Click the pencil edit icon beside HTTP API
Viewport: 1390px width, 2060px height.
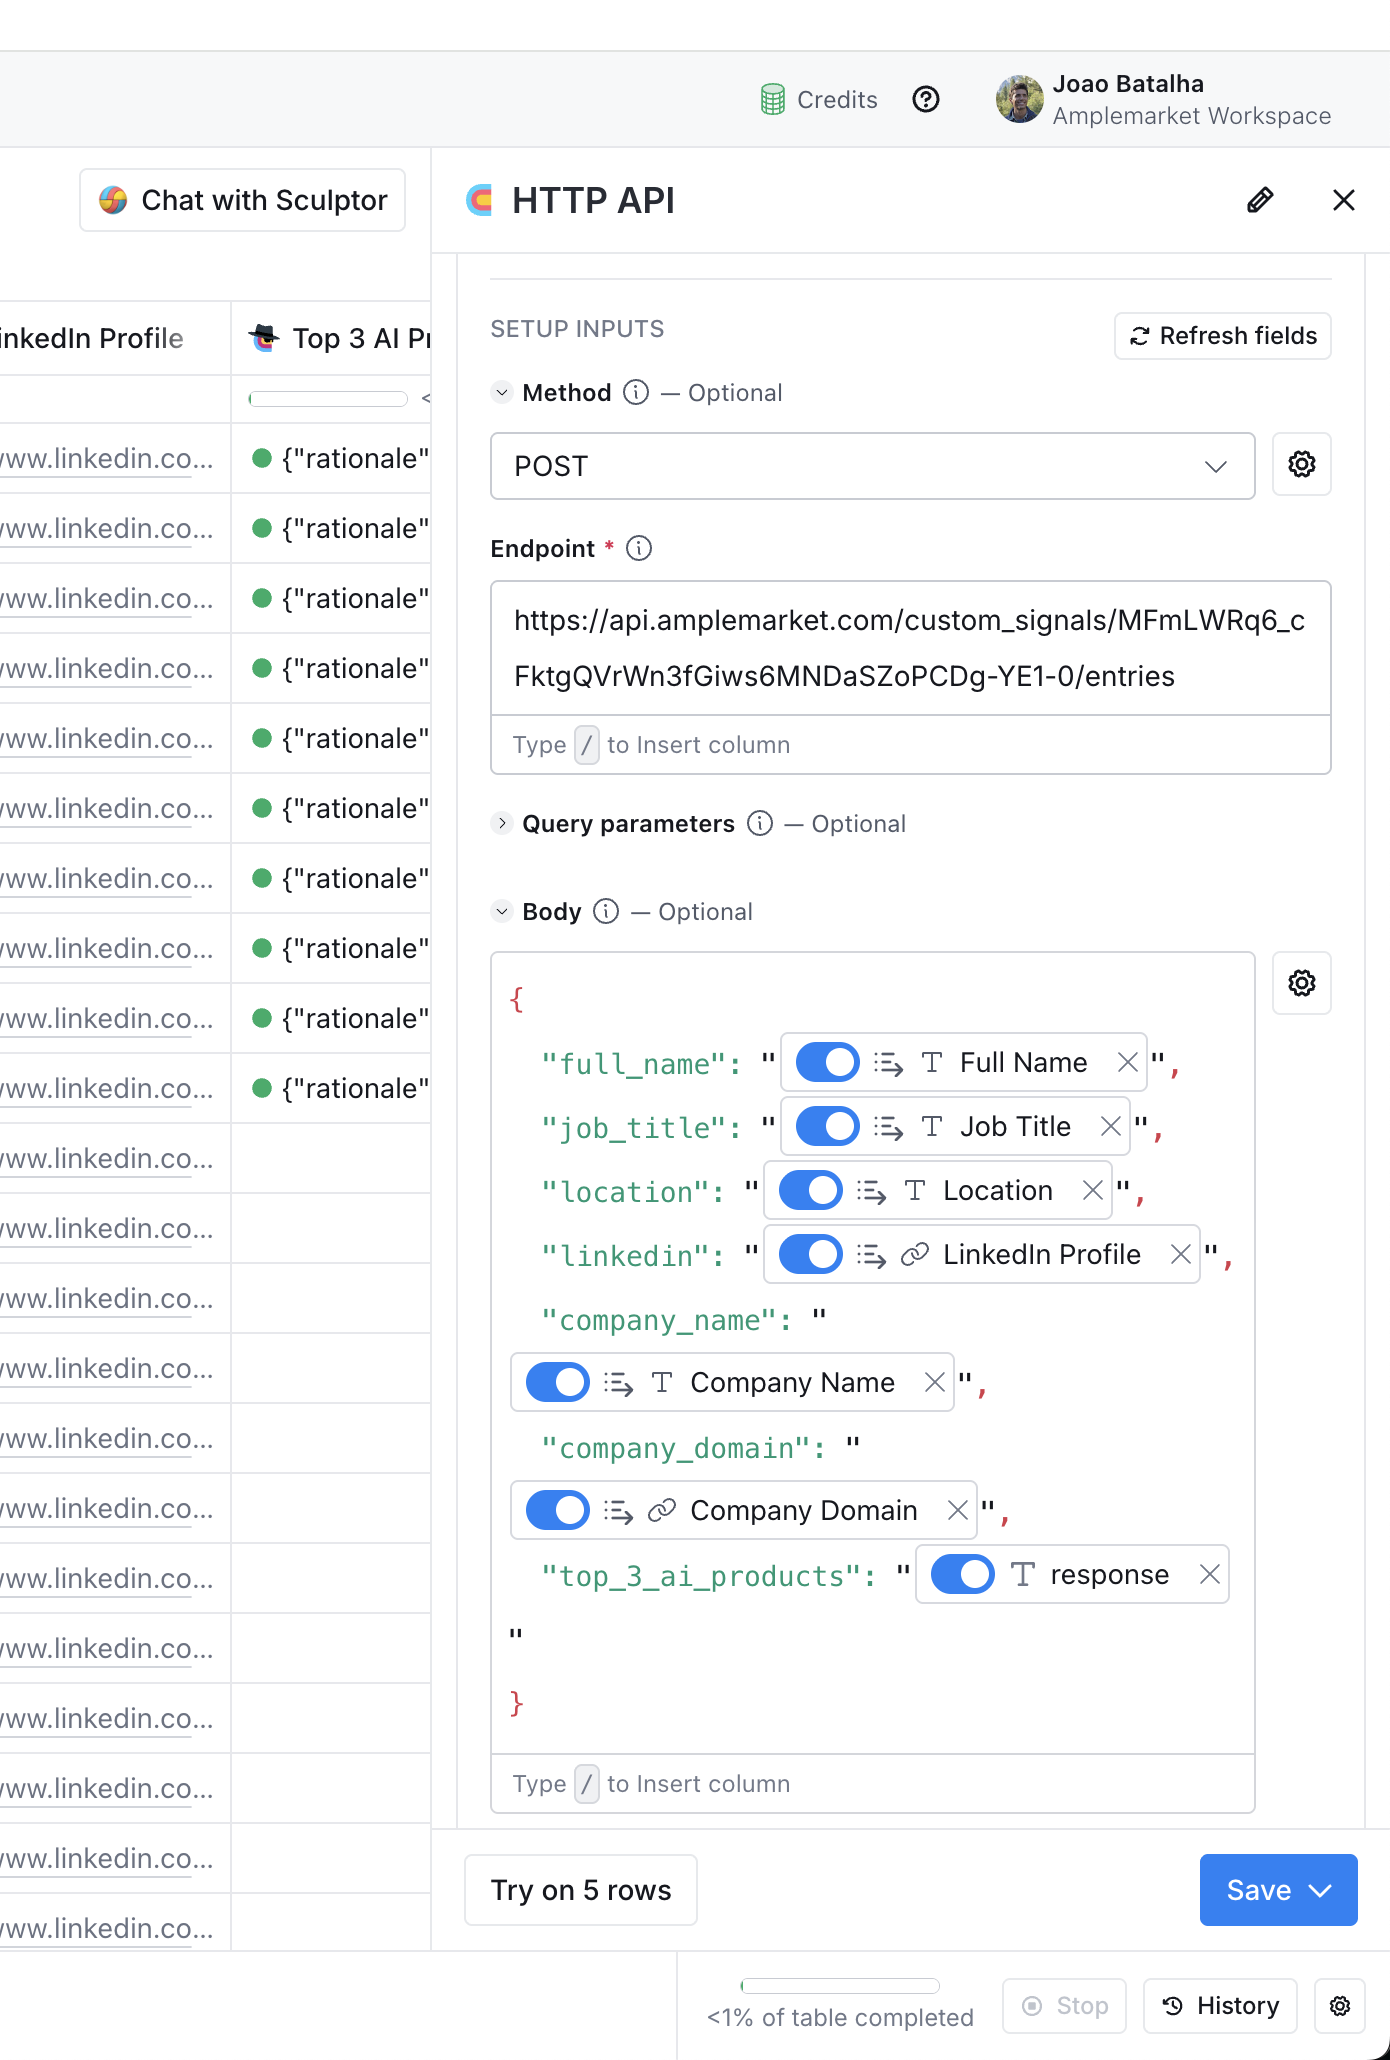coord(1260,200)
